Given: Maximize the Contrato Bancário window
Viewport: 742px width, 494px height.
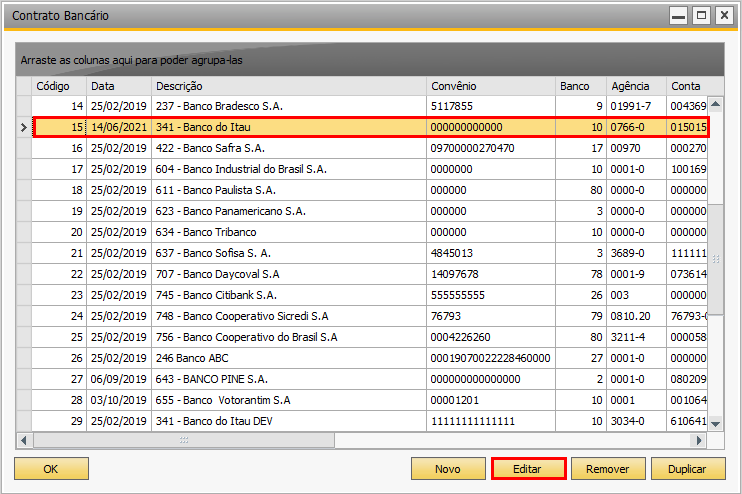Looking at the screenshot, I should (701, 16).
